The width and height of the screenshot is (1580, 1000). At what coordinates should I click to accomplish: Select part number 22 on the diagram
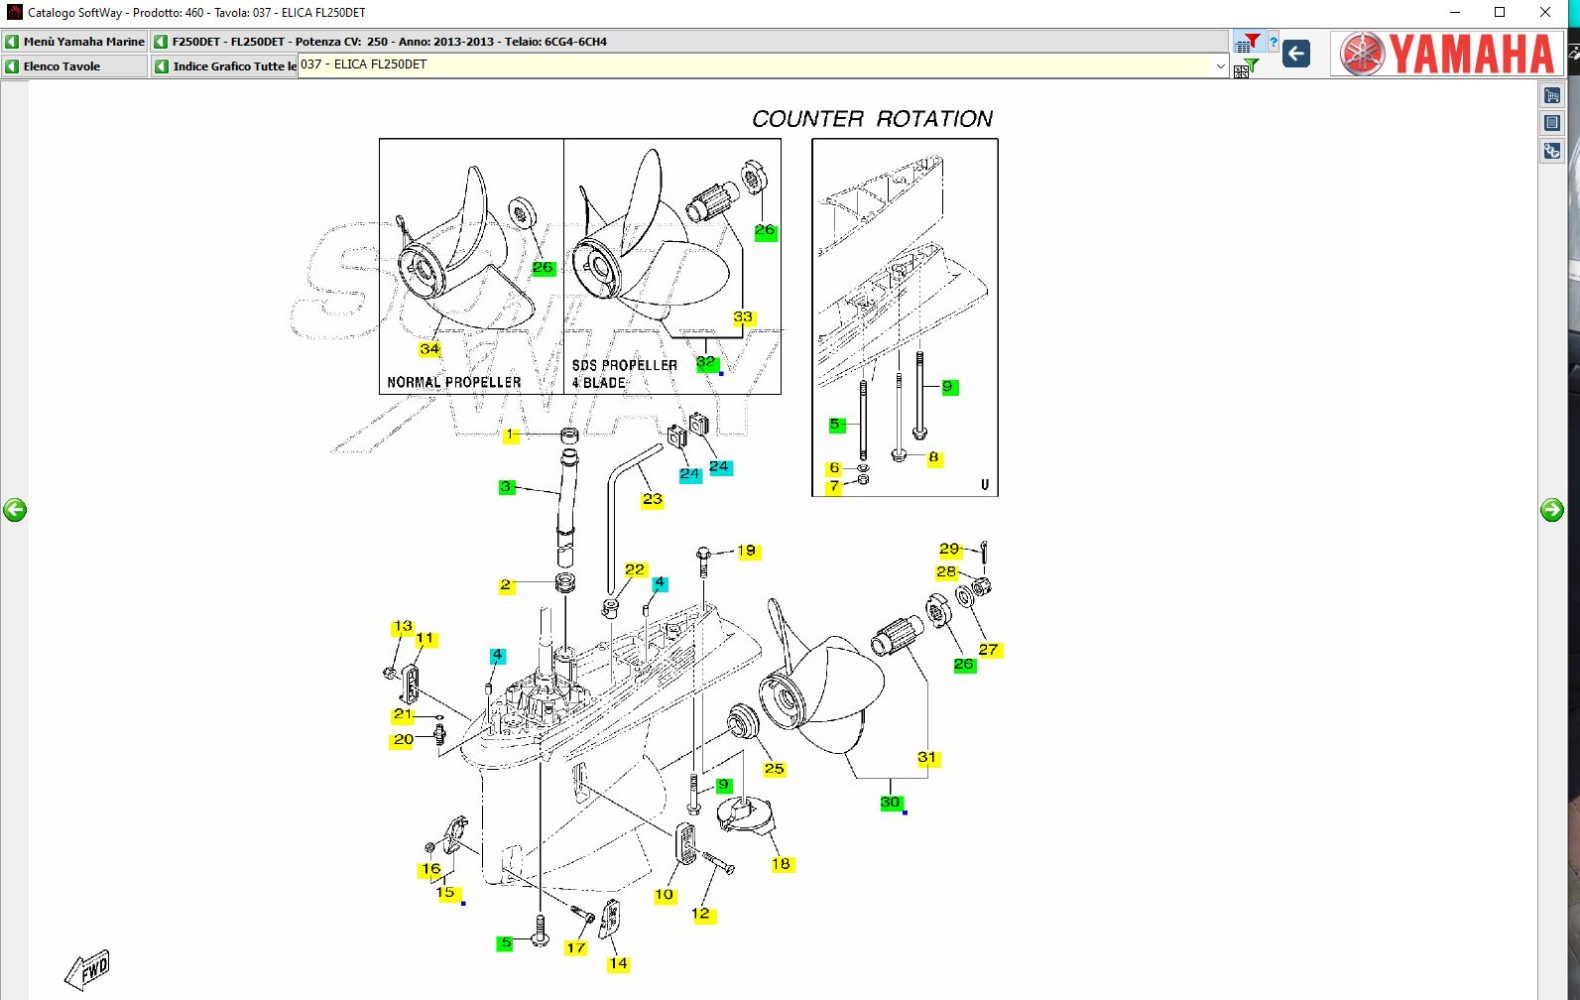(x=635, y=570)
